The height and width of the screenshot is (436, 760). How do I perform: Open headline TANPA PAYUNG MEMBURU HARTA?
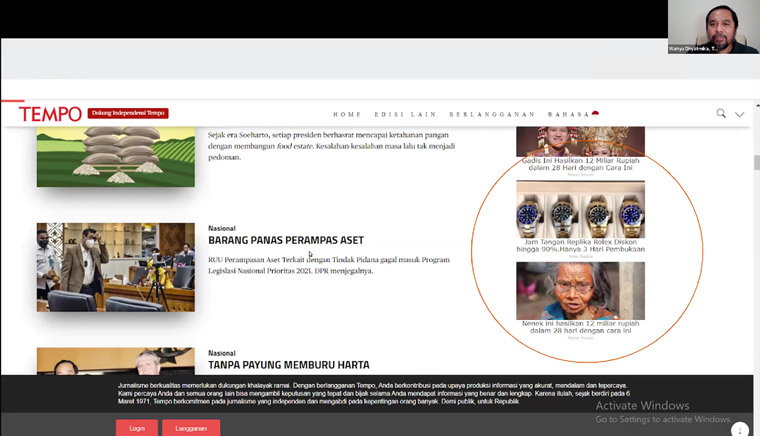(289, 365)
